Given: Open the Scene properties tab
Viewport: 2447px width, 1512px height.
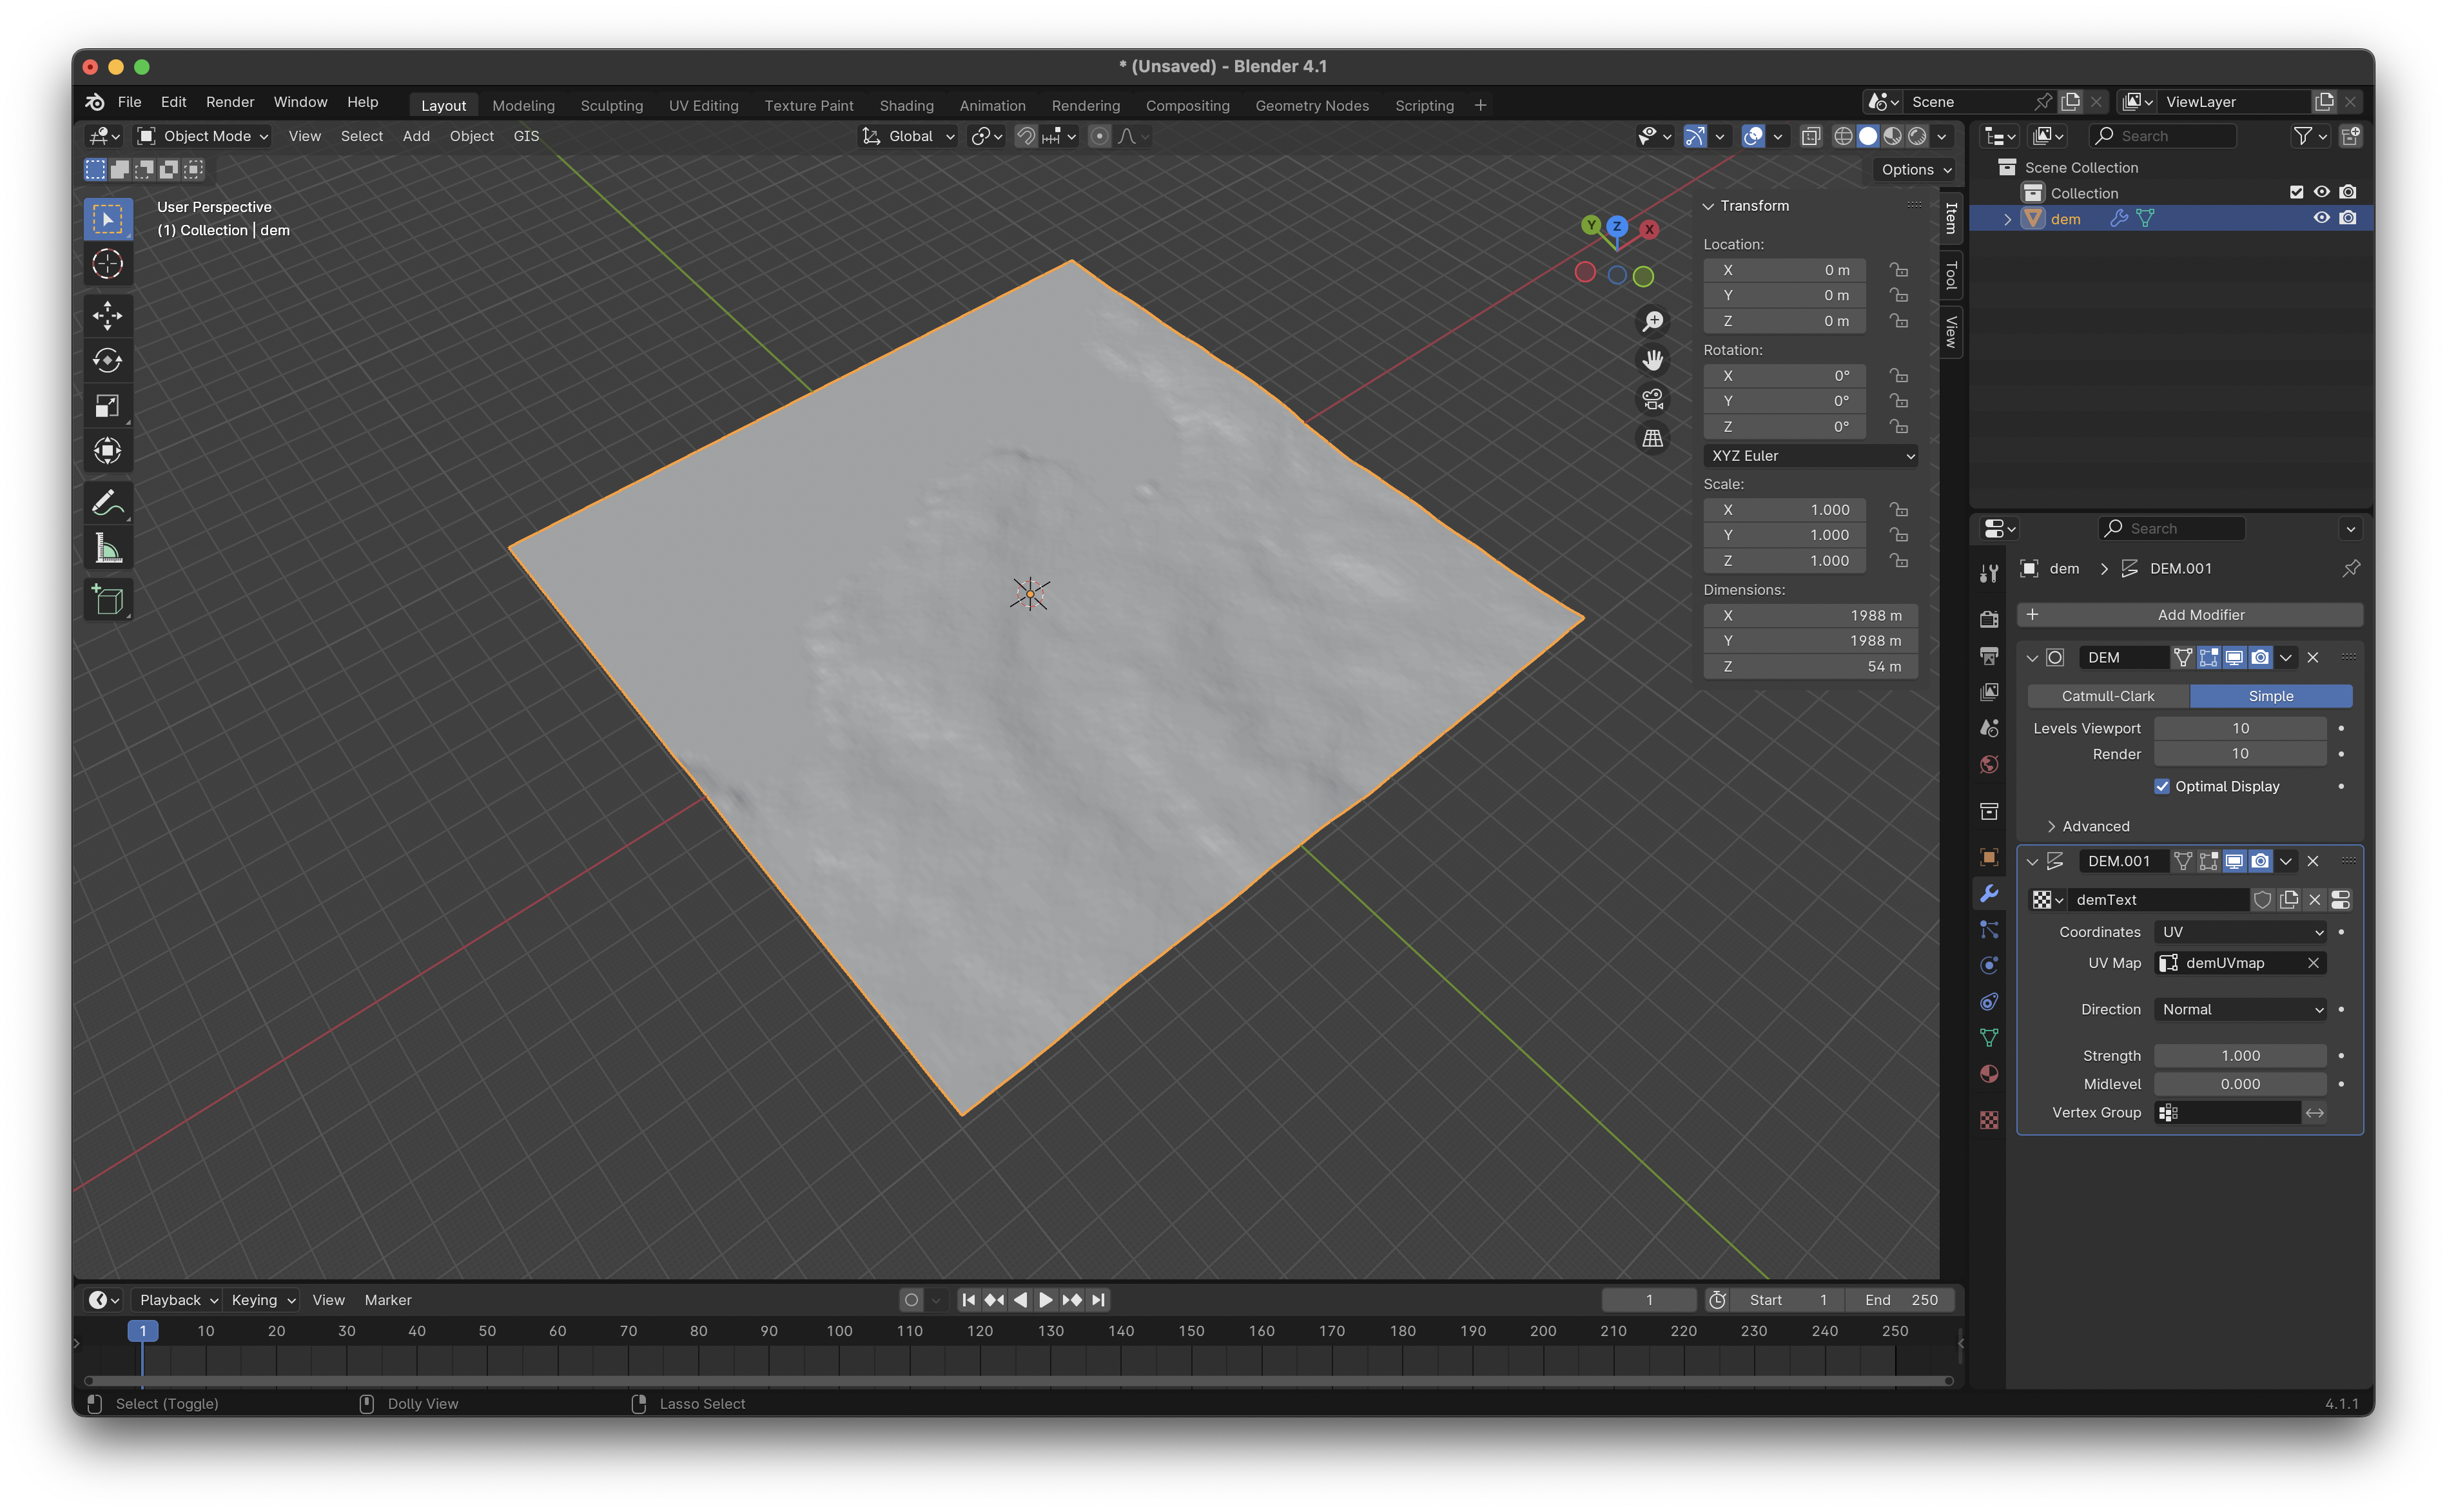Looking at the screenshot, I should click(x=1989, y=727).
